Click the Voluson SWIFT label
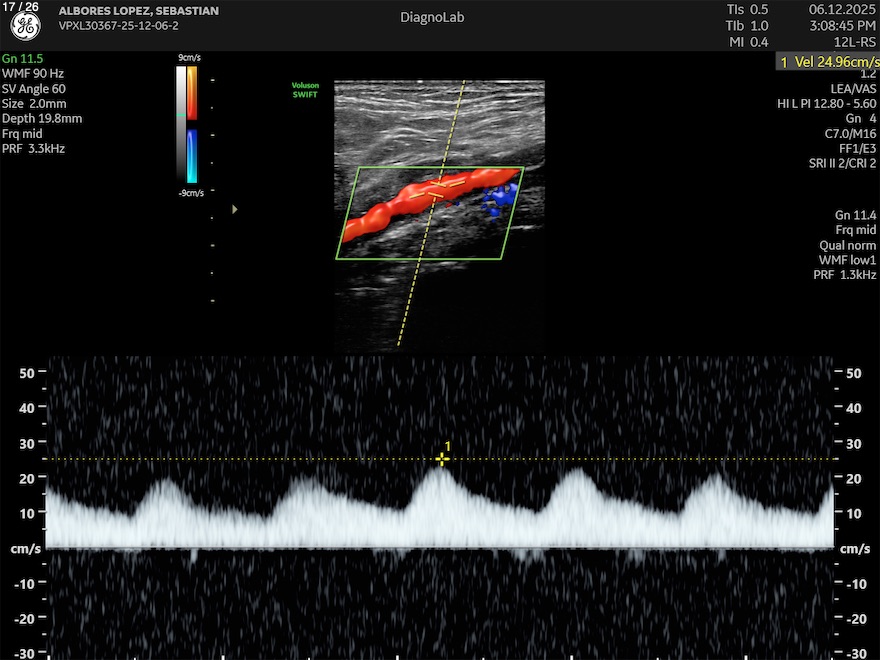This screenshot has height=660, width=880. click(x=305, y=90)
